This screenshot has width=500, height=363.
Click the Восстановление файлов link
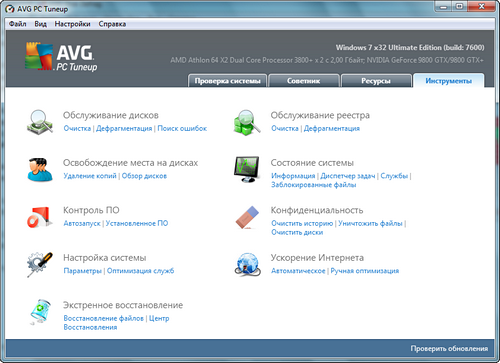pyautogui.click(x=104, y=318)
